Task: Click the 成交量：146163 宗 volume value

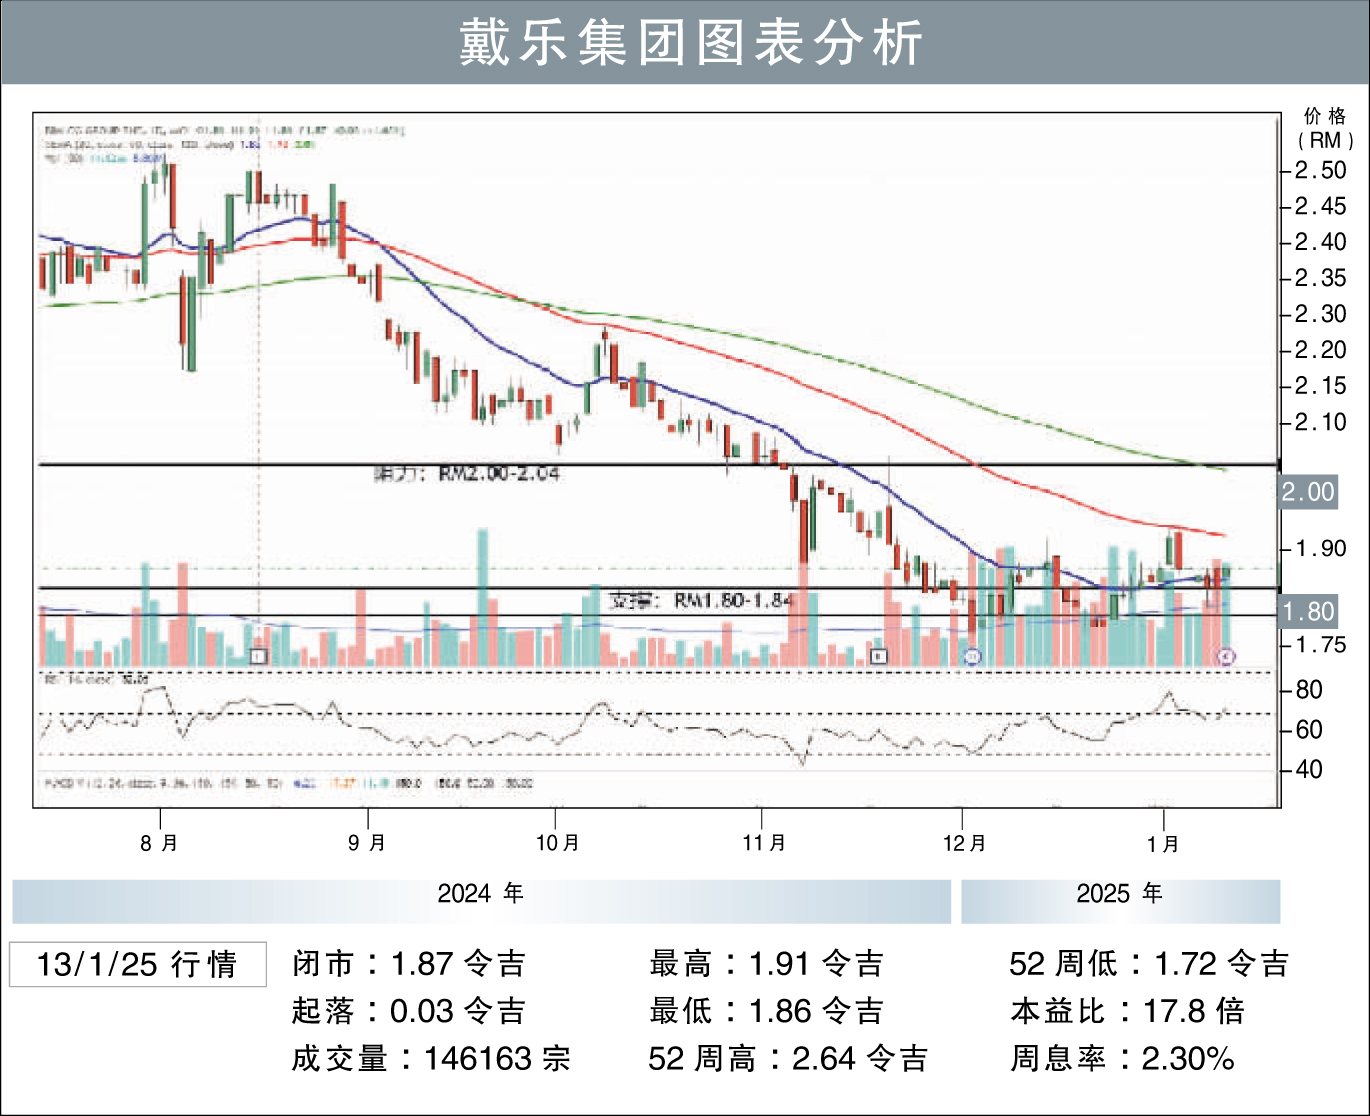Action: tap(431, 1058)
